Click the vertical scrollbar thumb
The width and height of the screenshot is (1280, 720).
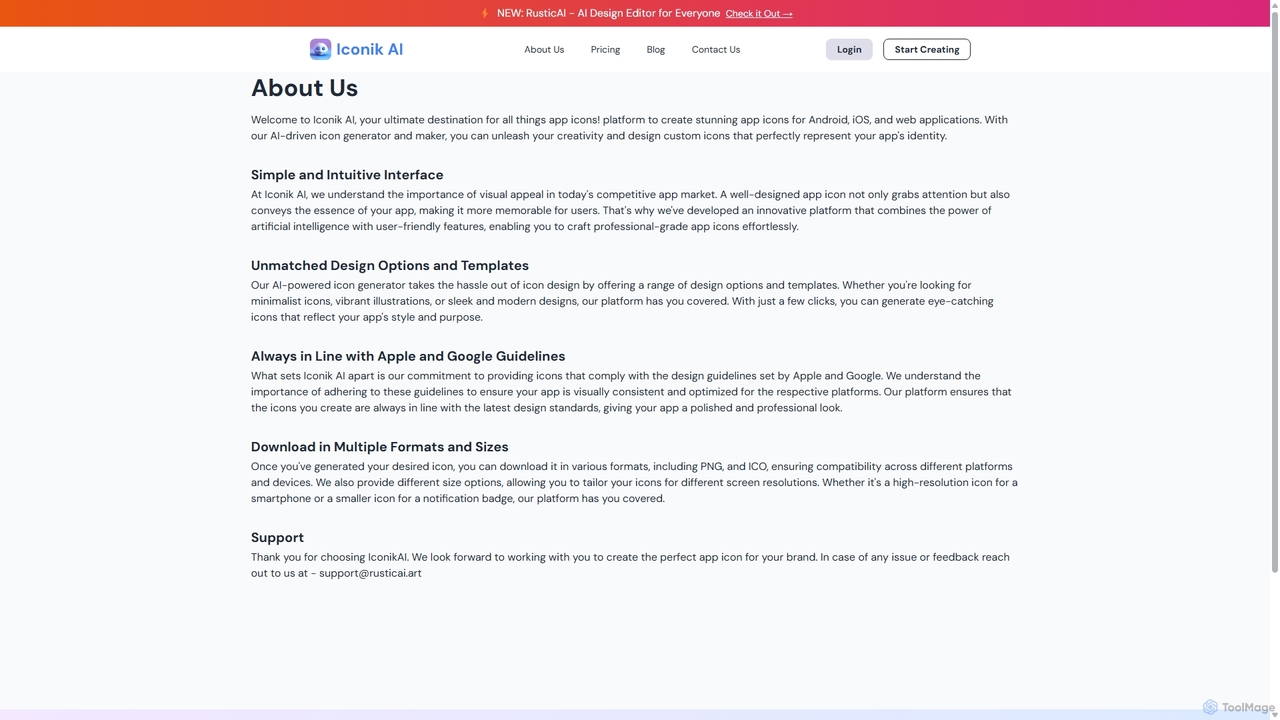(1275, 290)
